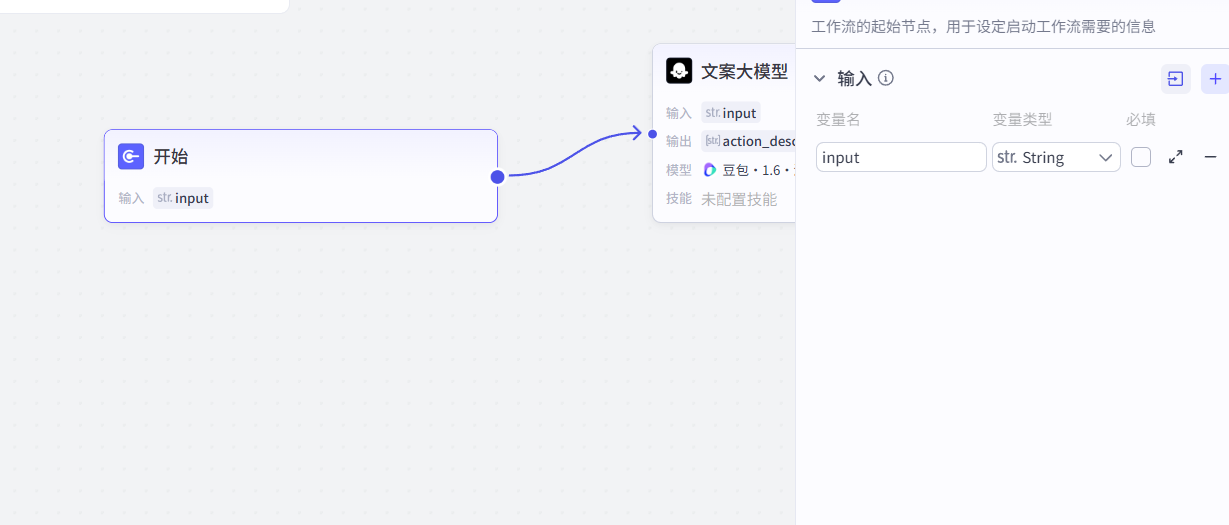Image resolution: width=1229 pixels, height=525 pixels.
Task: Click the import variables icon button
Action: tap(1175, 79)
